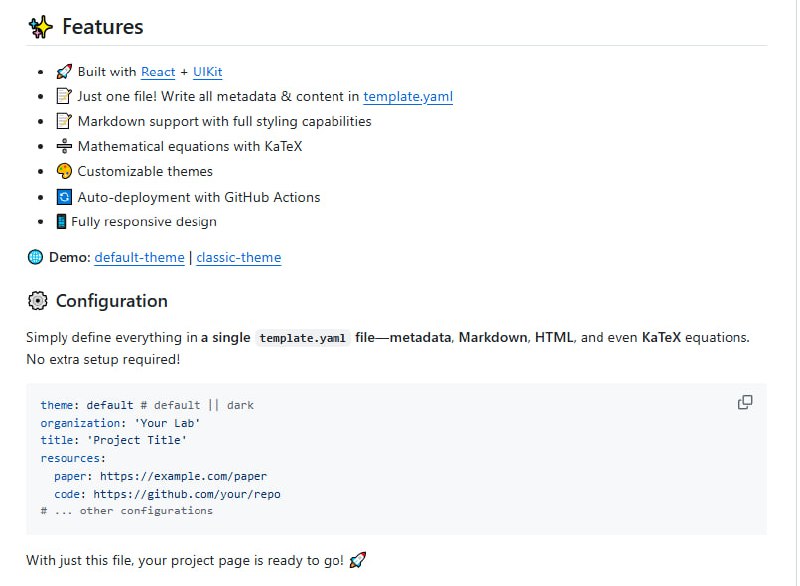The image size is (800, 586).
Task: Click the rocket emoji before "Built with"
Action: click(x=65, y=72)
